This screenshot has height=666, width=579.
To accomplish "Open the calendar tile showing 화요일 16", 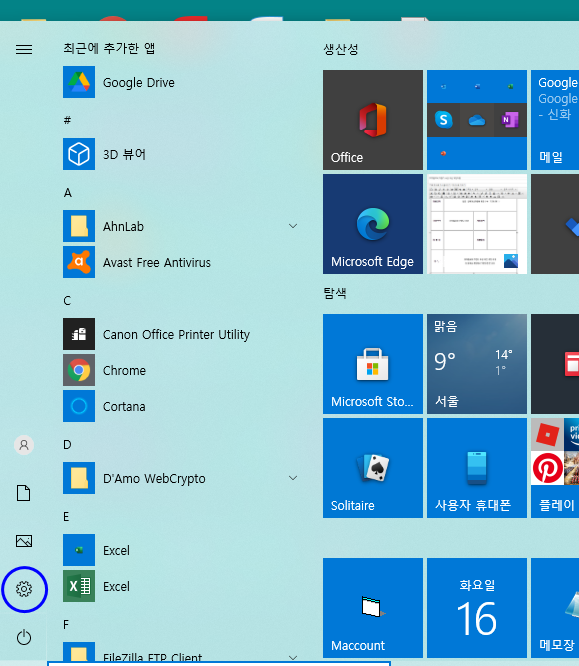I will point(477,608).
